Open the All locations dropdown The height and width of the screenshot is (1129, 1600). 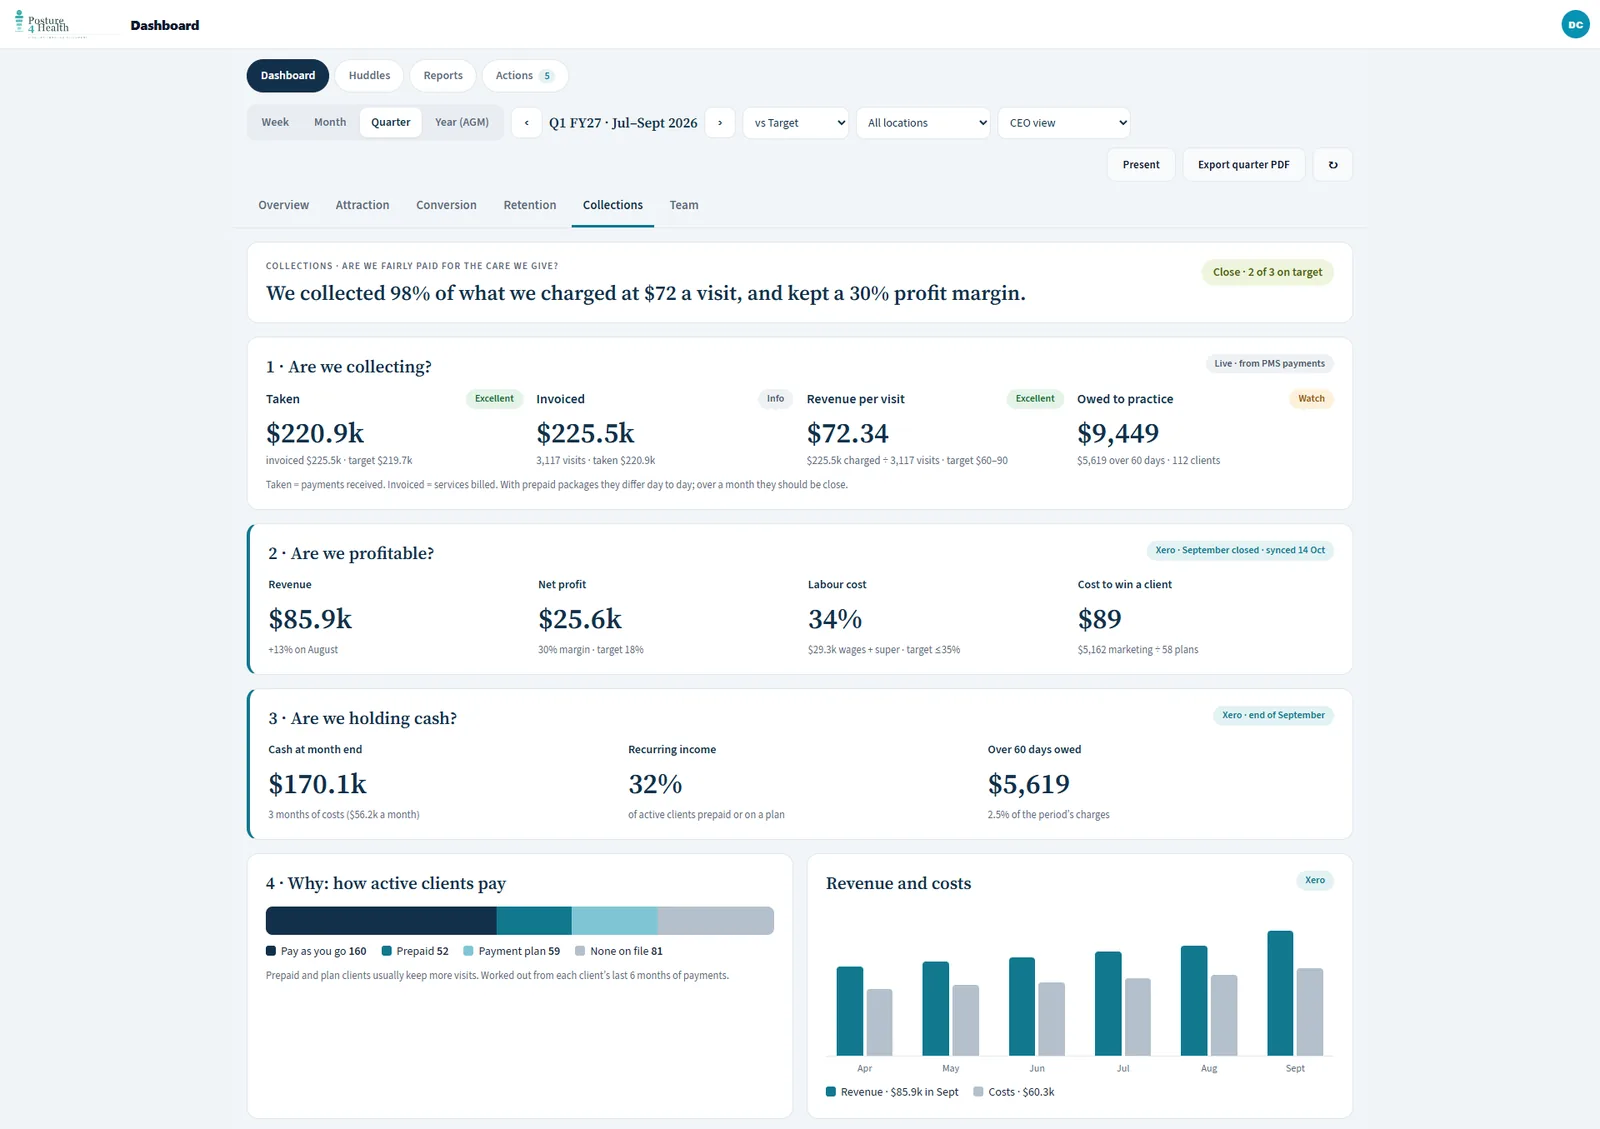[923, 123]
